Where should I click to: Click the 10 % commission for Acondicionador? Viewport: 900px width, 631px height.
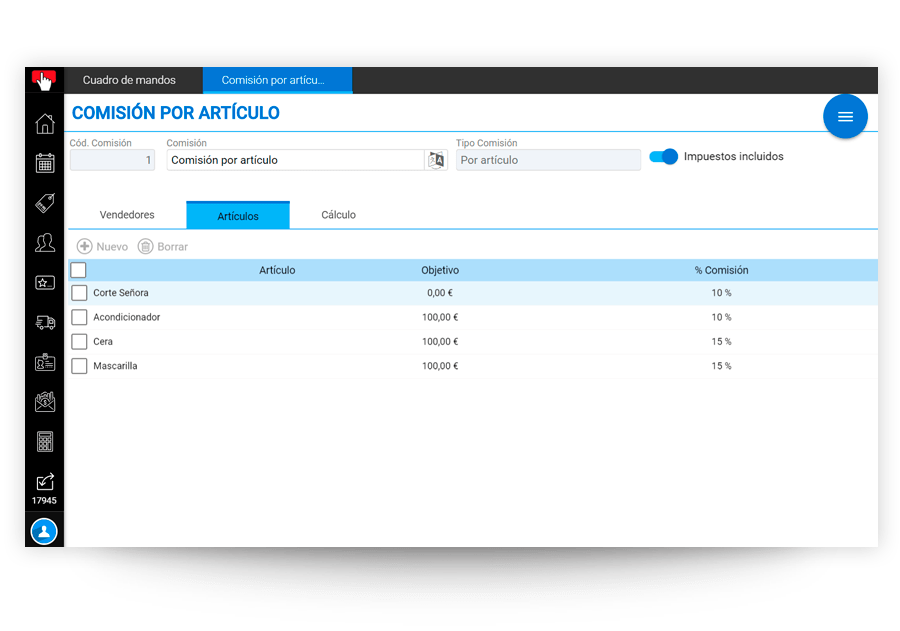pos(721,317)
